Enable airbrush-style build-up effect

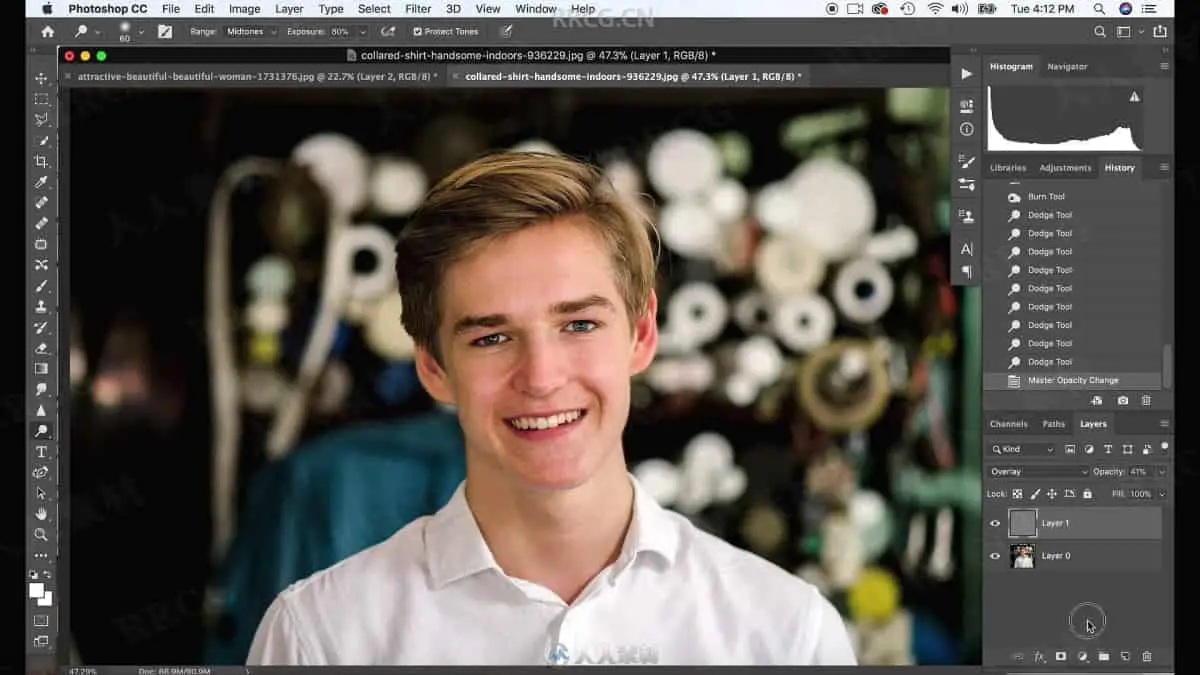point(388,31)
